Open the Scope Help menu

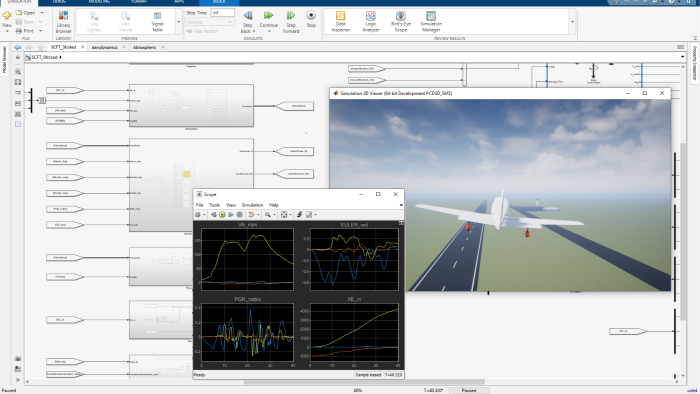click(274, 205)
